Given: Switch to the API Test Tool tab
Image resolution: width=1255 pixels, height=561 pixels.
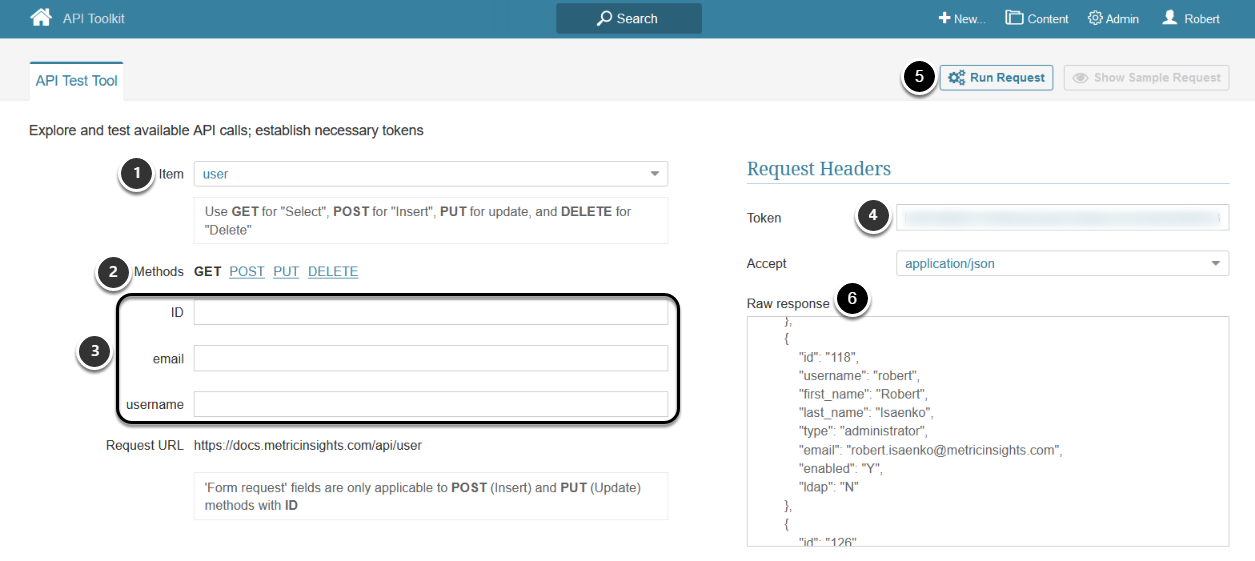Looking at the screenshot, I should [x=77, y=81].
